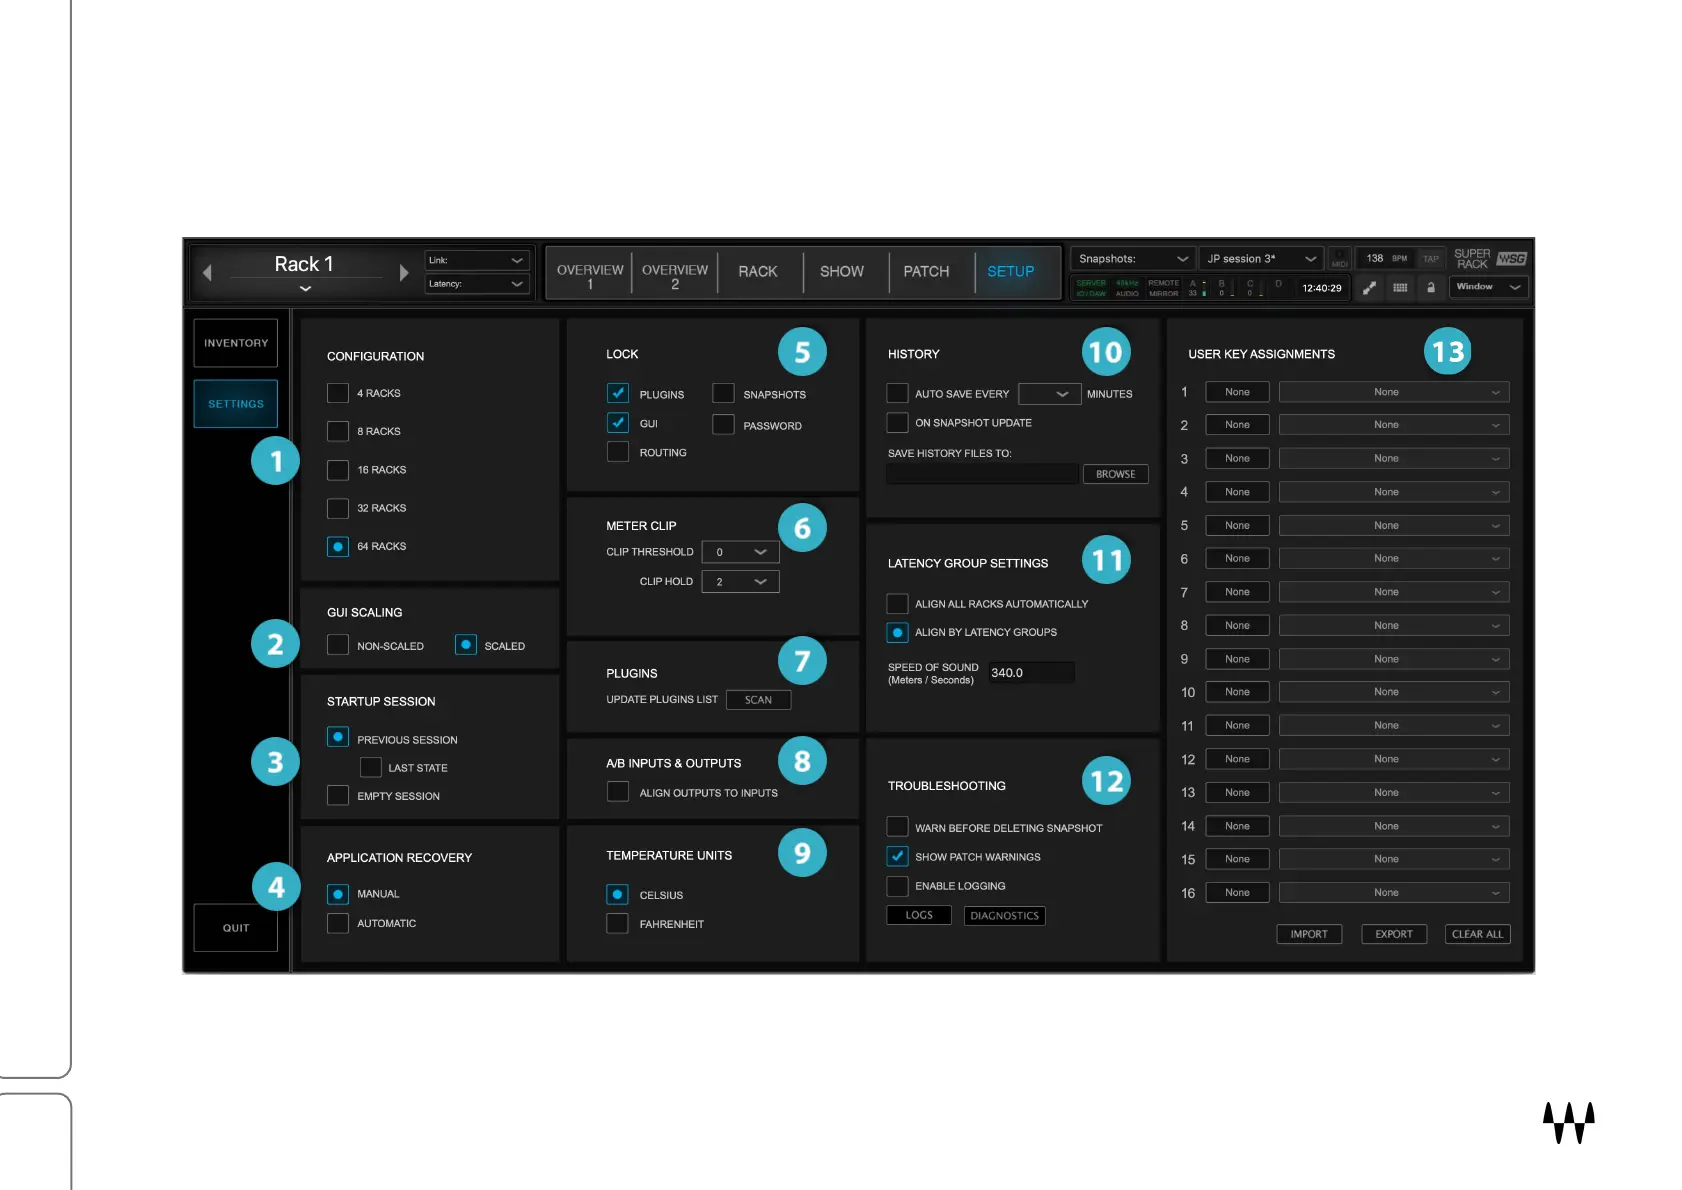Image resolution: width=1682 pixels, height=1190 pixels.
Task: Go to previous rack with left arrow
Action: pyautogui.click(x=207, y=272)
